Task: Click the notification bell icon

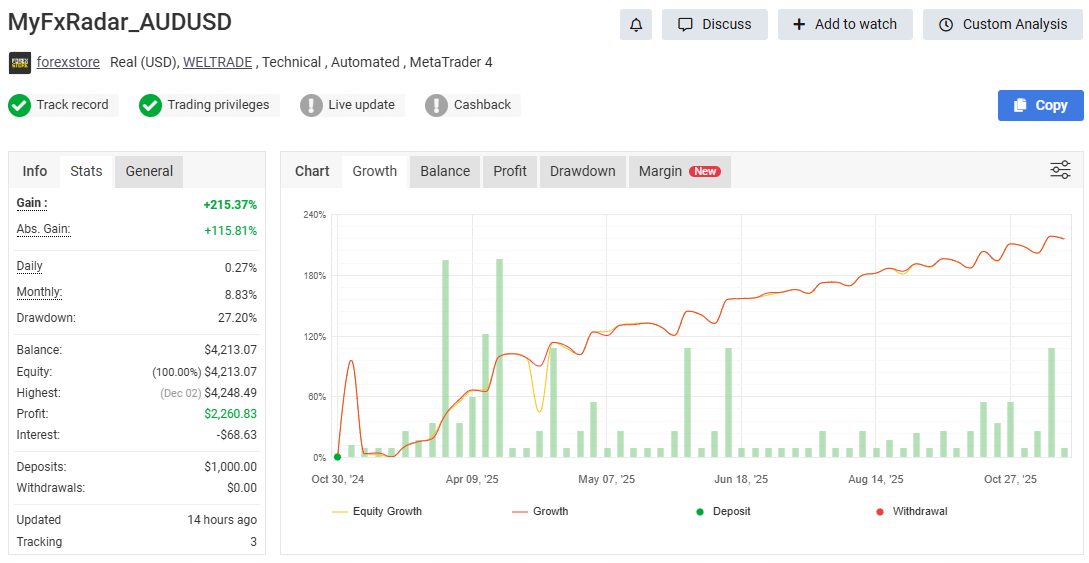Action: [635, 25]
